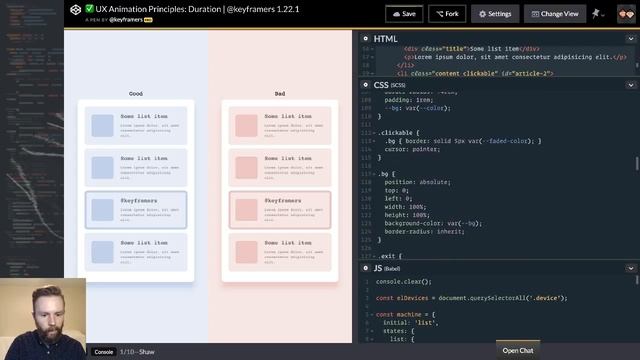Click the position: absolute; CSS line
Viewport: 640px width, 360px height.
click(417, 182)
